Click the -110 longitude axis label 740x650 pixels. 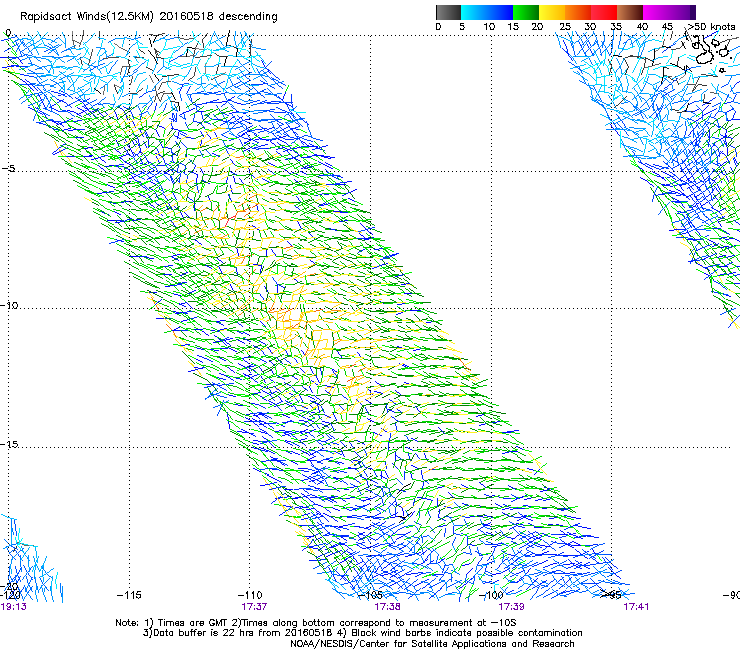pos(250,595)
